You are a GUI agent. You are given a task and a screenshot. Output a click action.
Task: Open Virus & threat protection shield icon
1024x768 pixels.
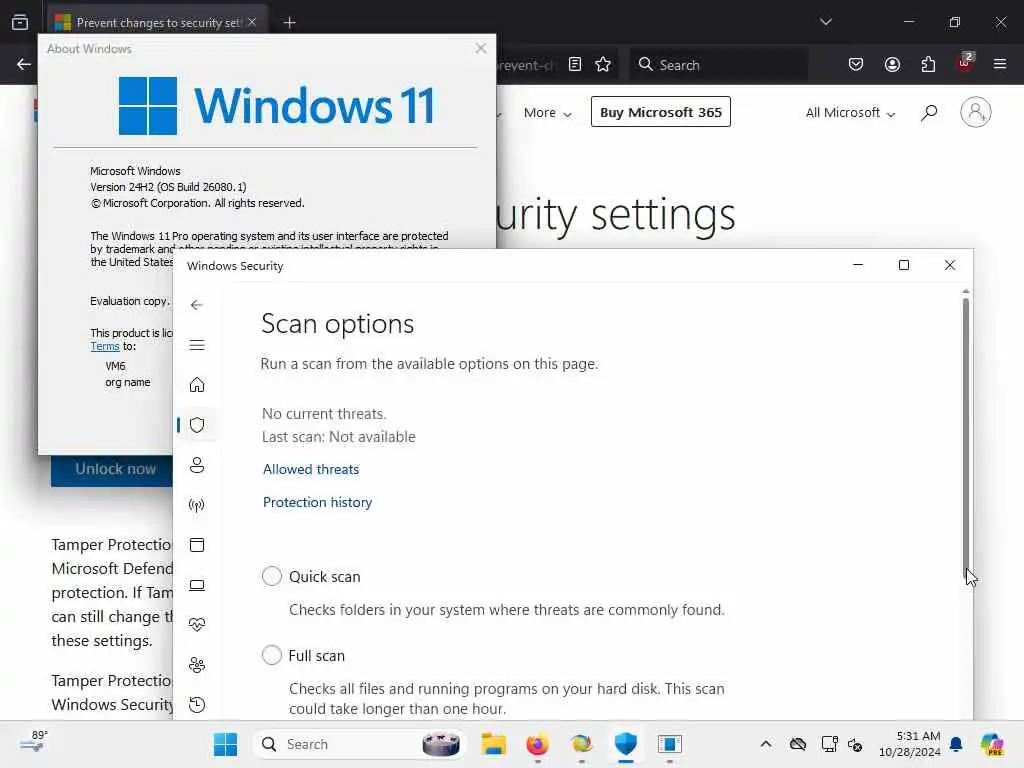coord(197,425)
